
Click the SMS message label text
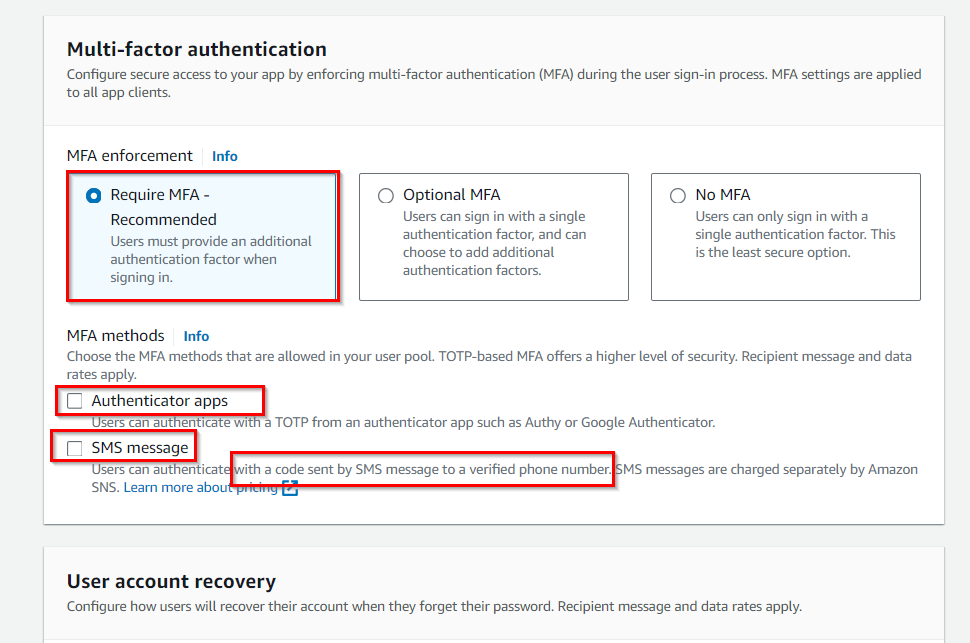coord(140,448)
